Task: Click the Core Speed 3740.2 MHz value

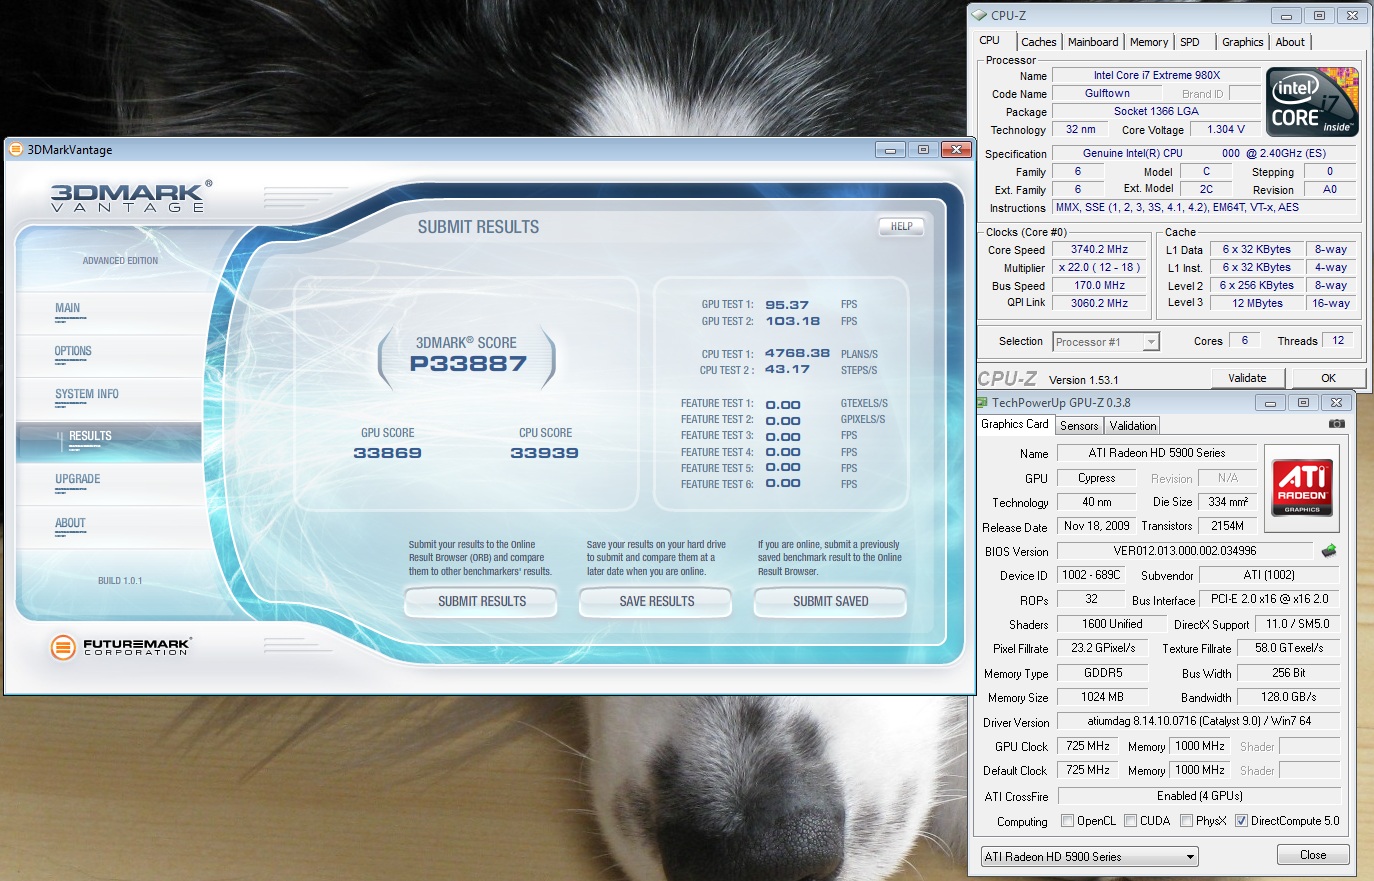Action: [x=1099, y=250]
